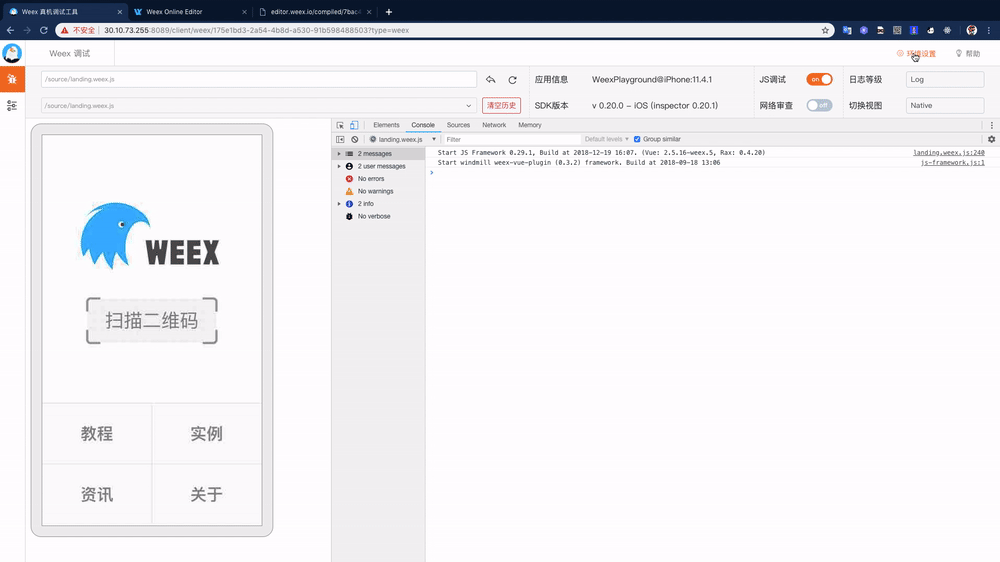Viewport: 1000px width, 562px height.
Task: Bookmark the page with the star icon
Action: (825, 30)
